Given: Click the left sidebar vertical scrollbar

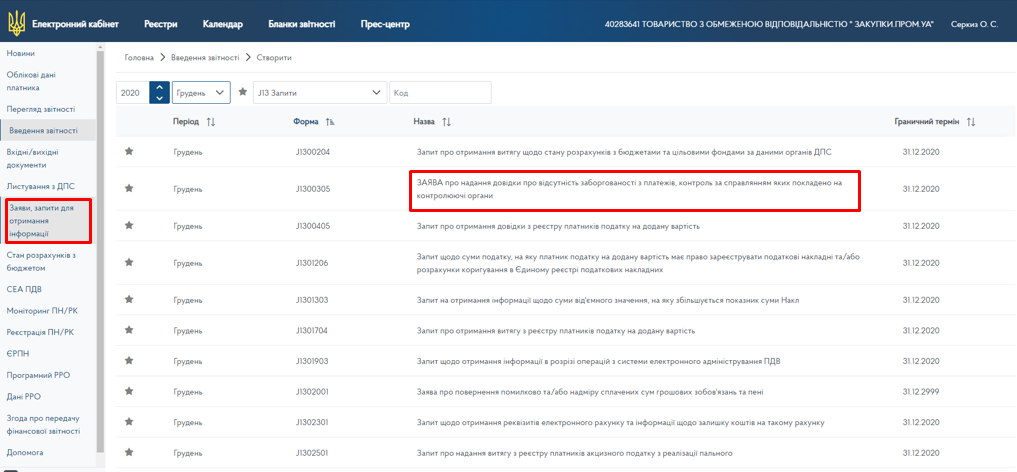Looking at the screenshot, I should 100,250.
